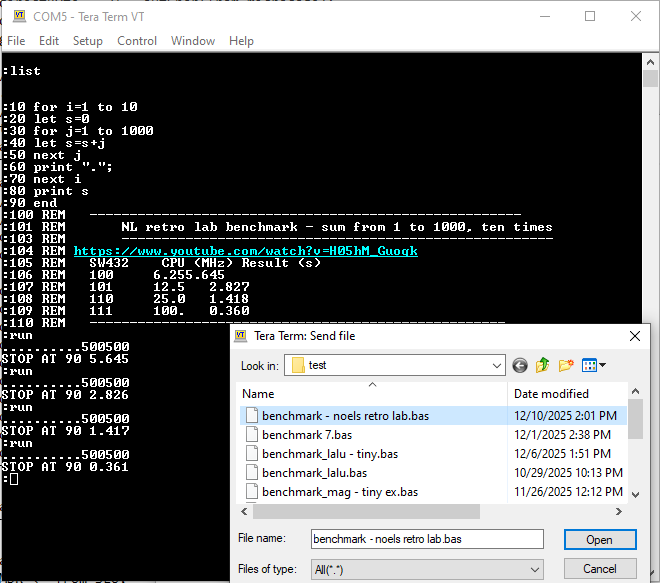This screenshot has height=583, width=660.
Task: Expand the Files of type dropdown
Action: pyautogui.click(x=535, y=570)
